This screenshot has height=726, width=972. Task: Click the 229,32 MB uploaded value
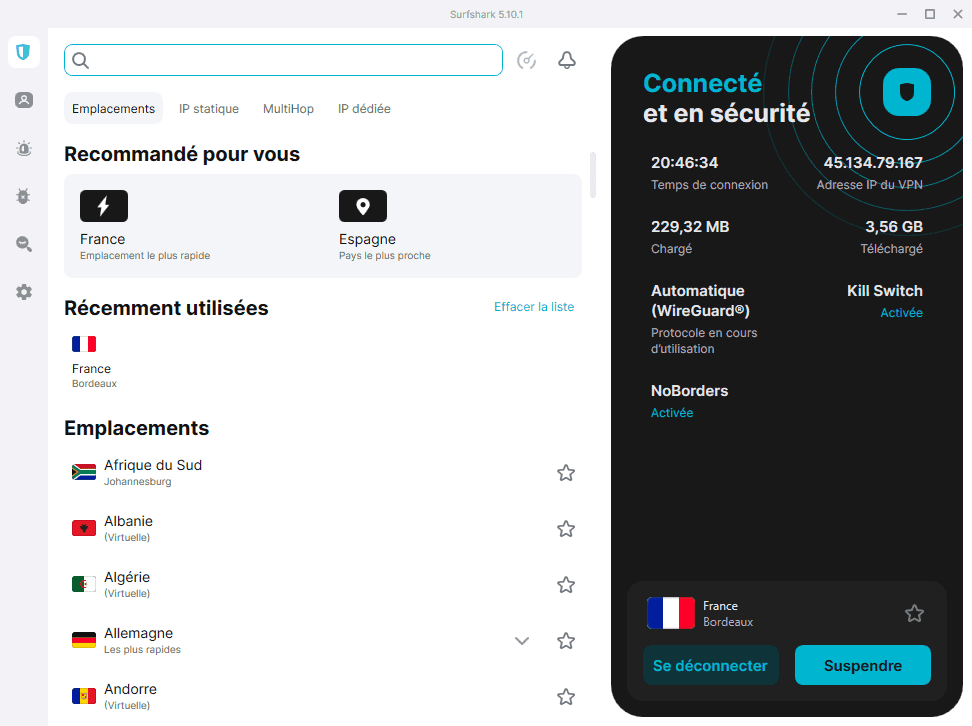[x=690, y=227]
